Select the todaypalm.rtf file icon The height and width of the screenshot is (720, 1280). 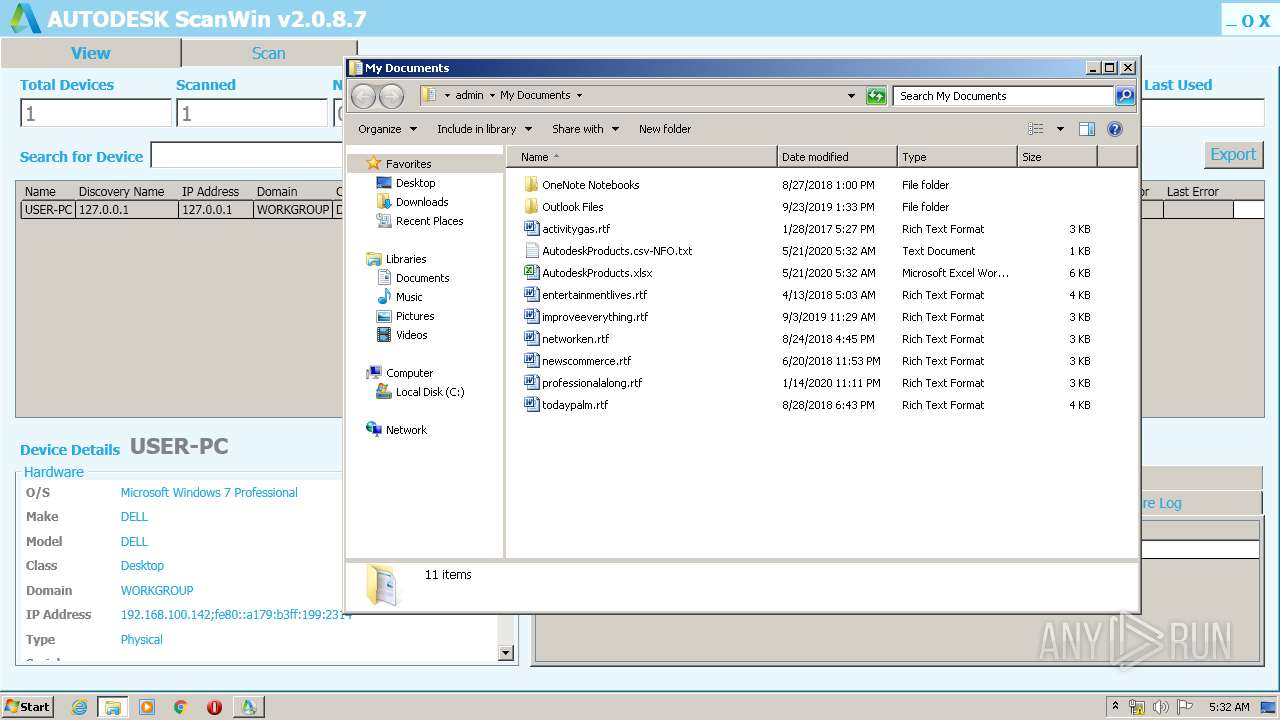531,405
